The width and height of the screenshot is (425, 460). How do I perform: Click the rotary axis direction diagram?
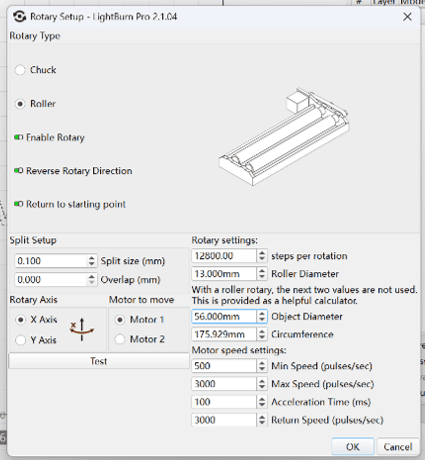tap(82, 329)
